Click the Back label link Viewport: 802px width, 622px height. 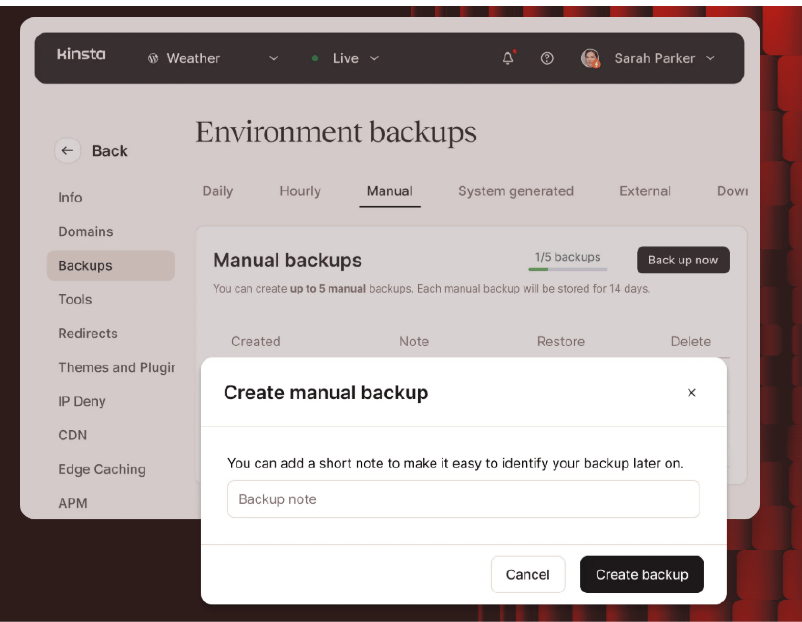pyautogui.click(x=109, y=151)
